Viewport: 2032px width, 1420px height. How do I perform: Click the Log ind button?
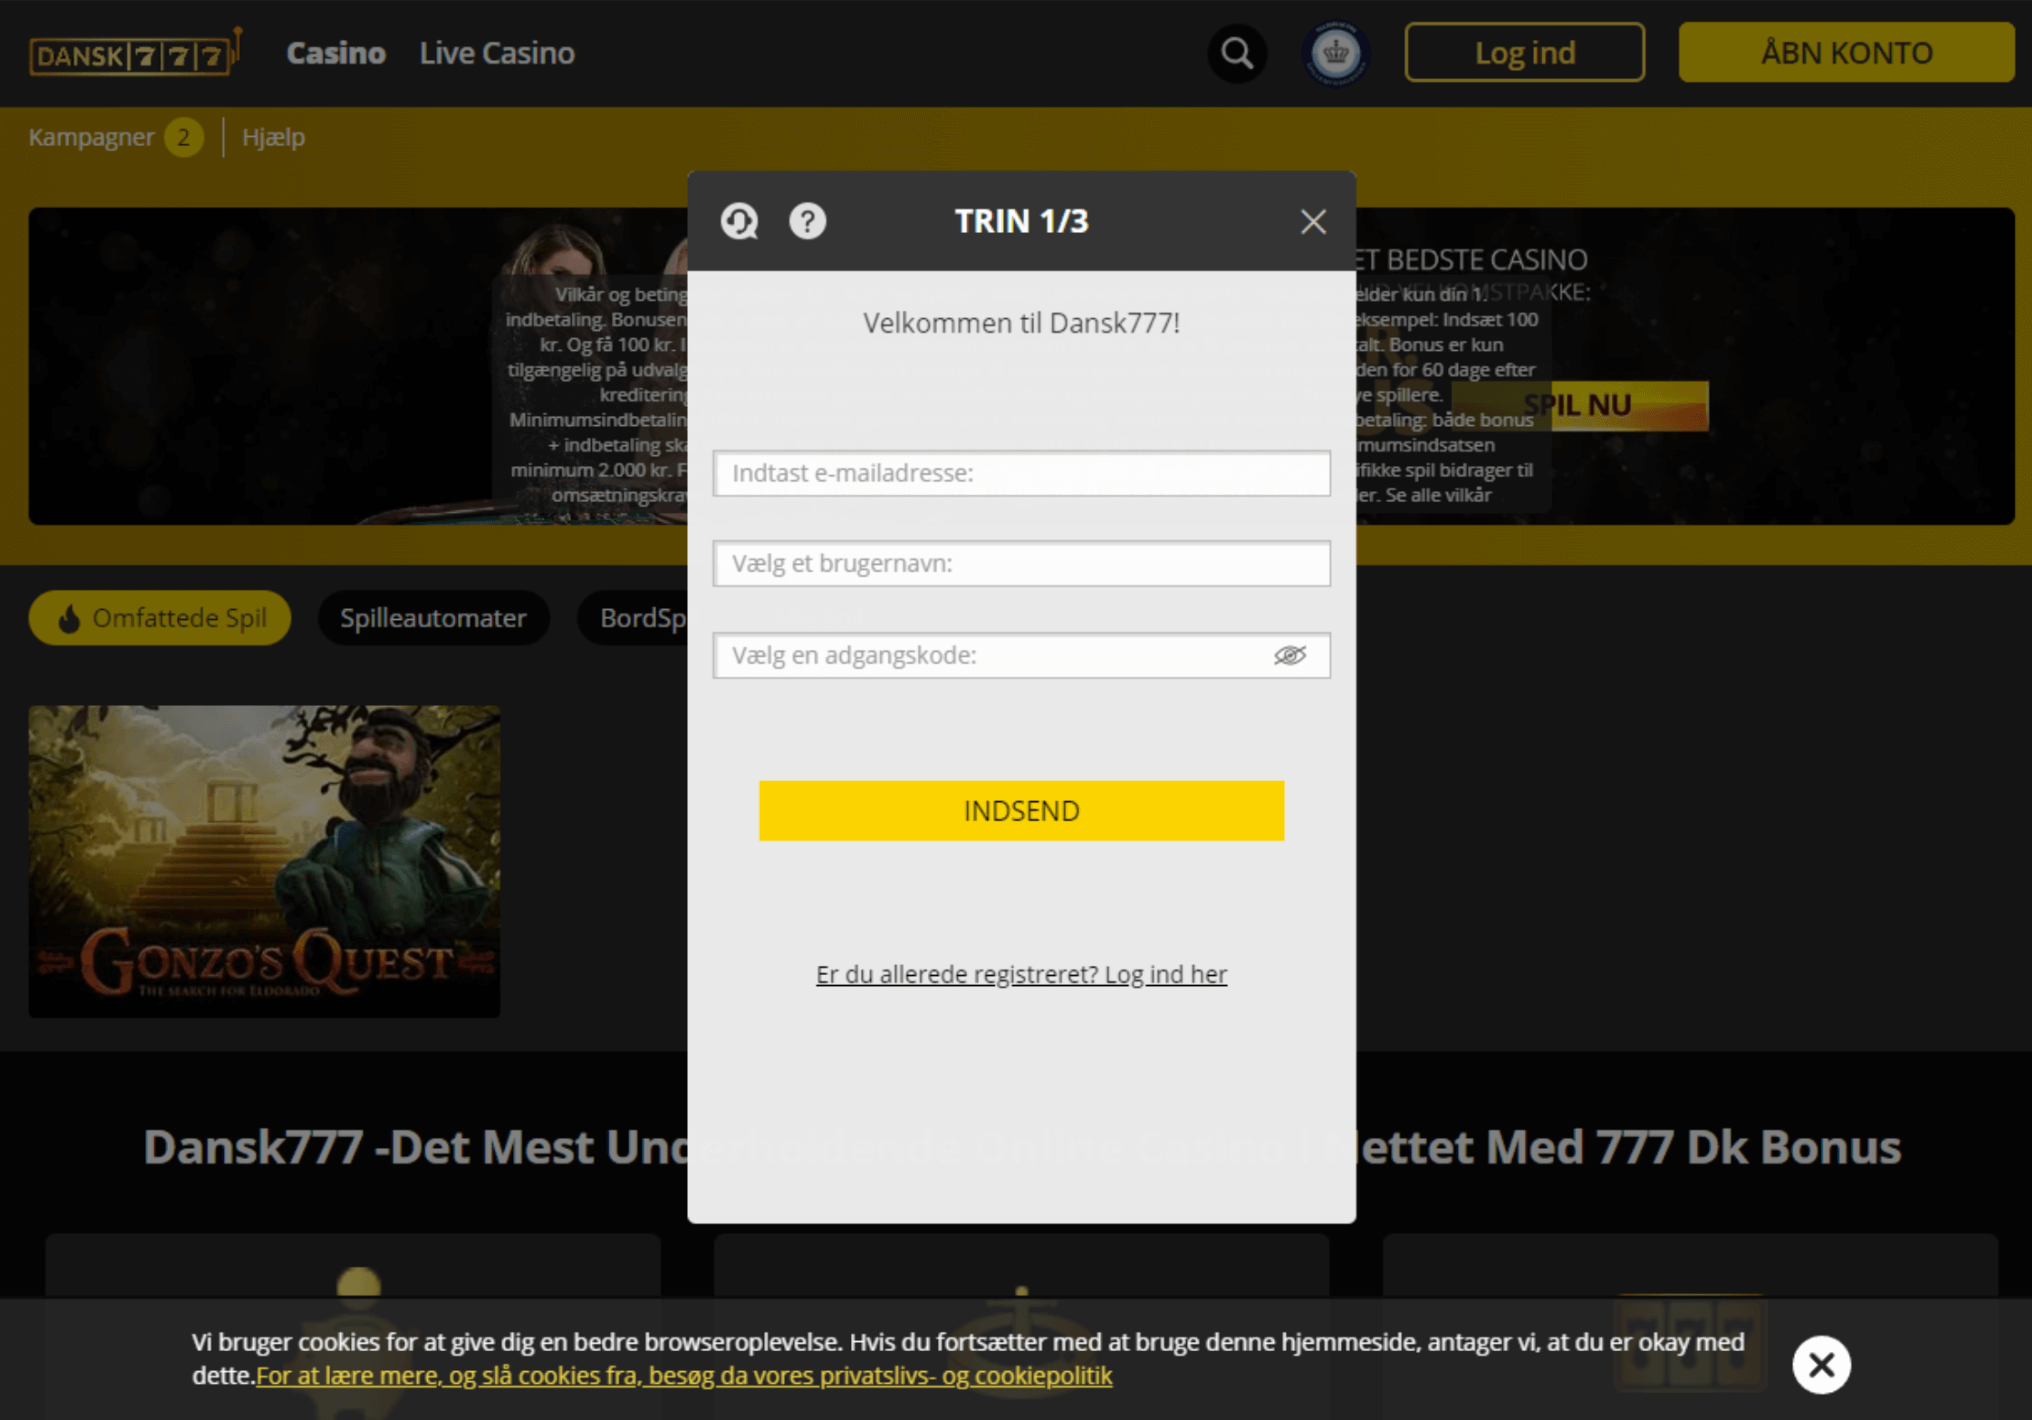click(1524, 52)
